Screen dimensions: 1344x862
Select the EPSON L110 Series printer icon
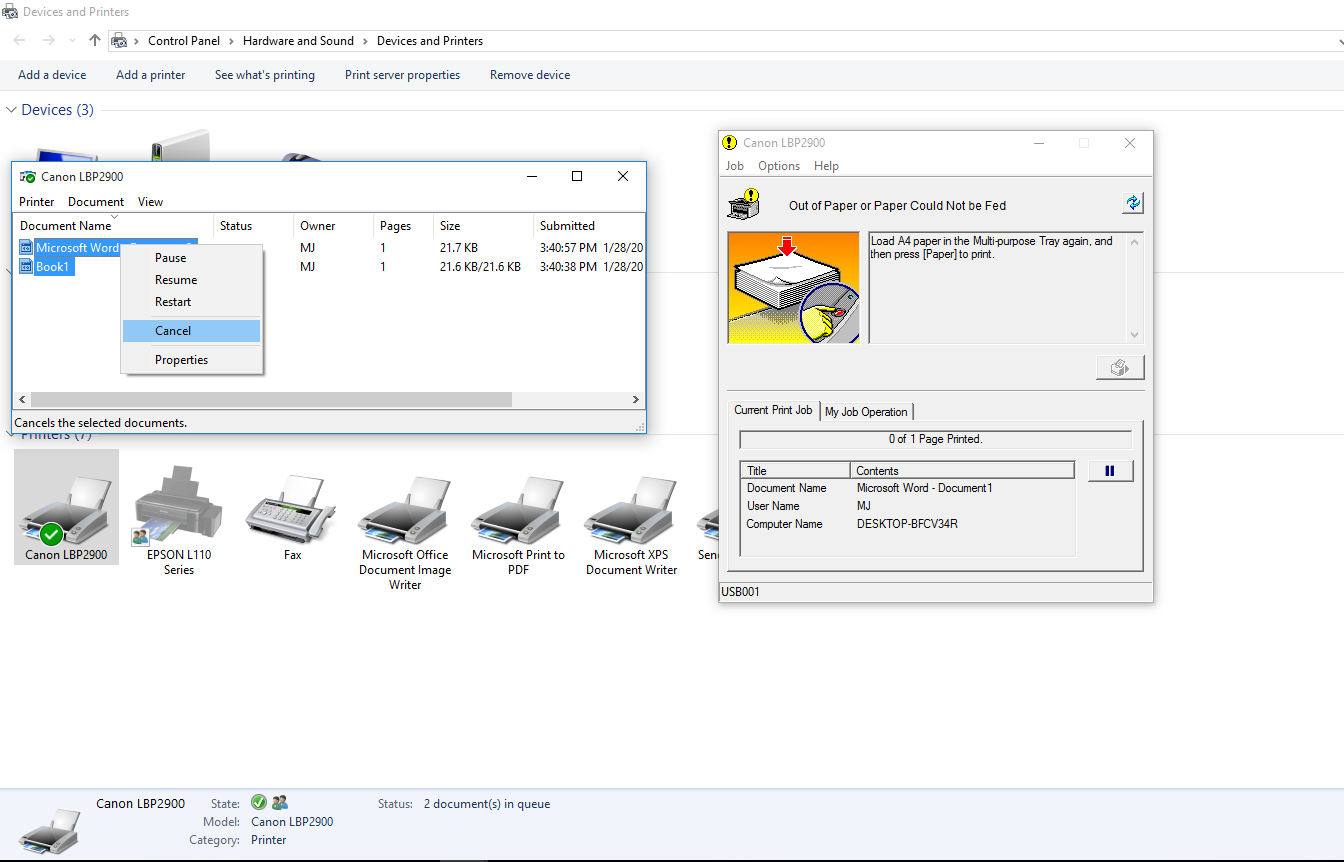point(178,507)
